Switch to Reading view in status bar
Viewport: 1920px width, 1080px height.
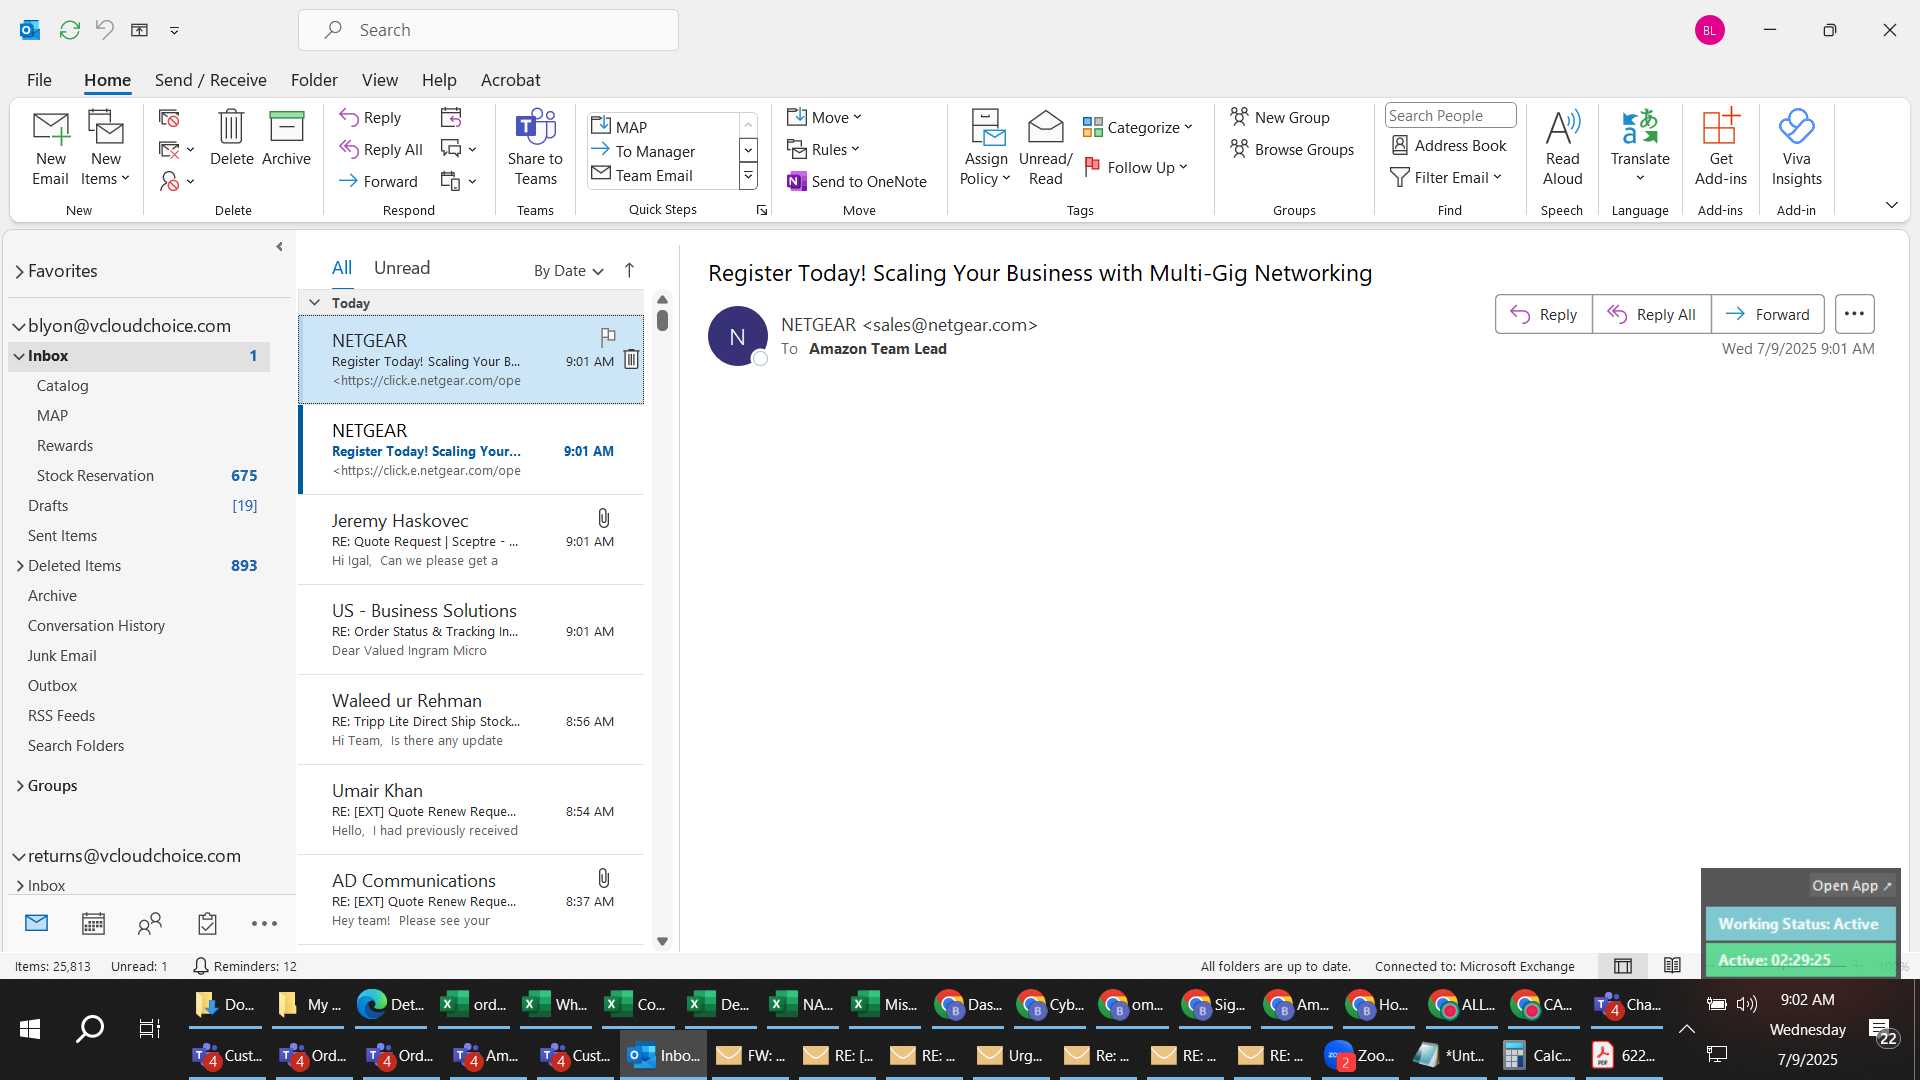pos(1672,966)
